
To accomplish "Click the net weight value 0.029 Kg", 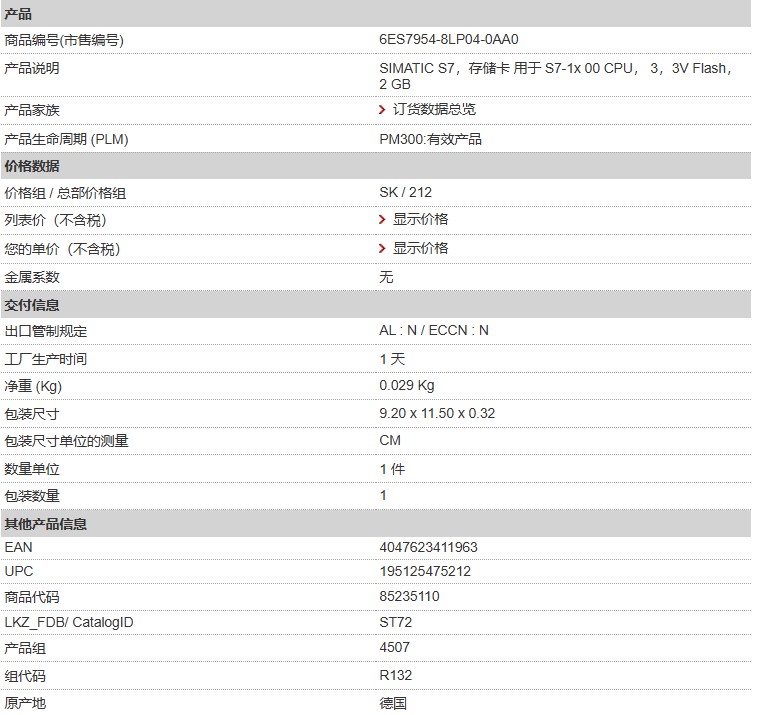I will [x=406, y=385].
